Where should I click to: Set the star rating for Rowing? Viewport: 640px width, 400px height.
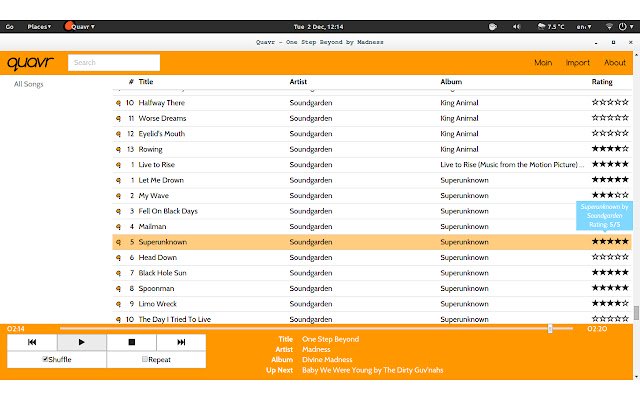(x=610, y=149)
